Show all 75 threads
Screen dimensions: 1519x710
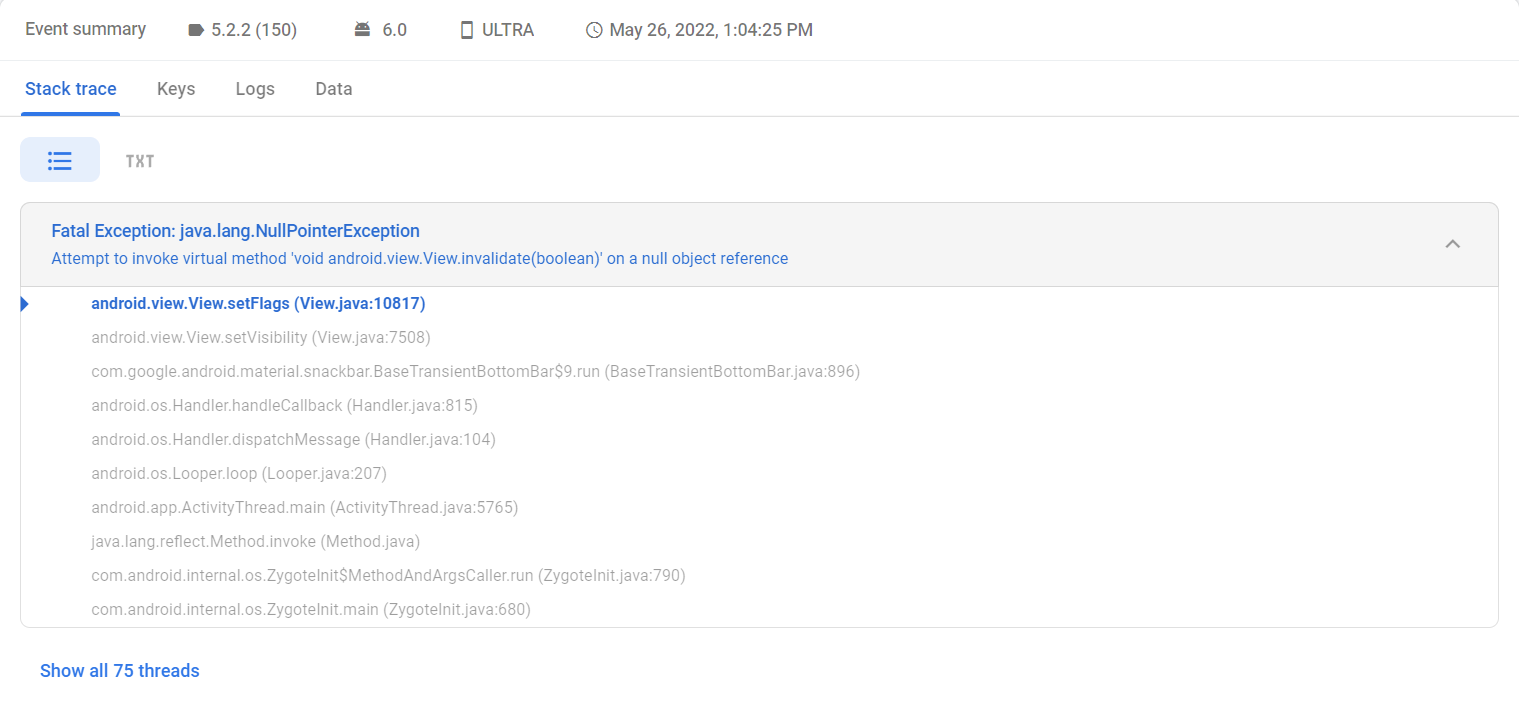point(119,670)
